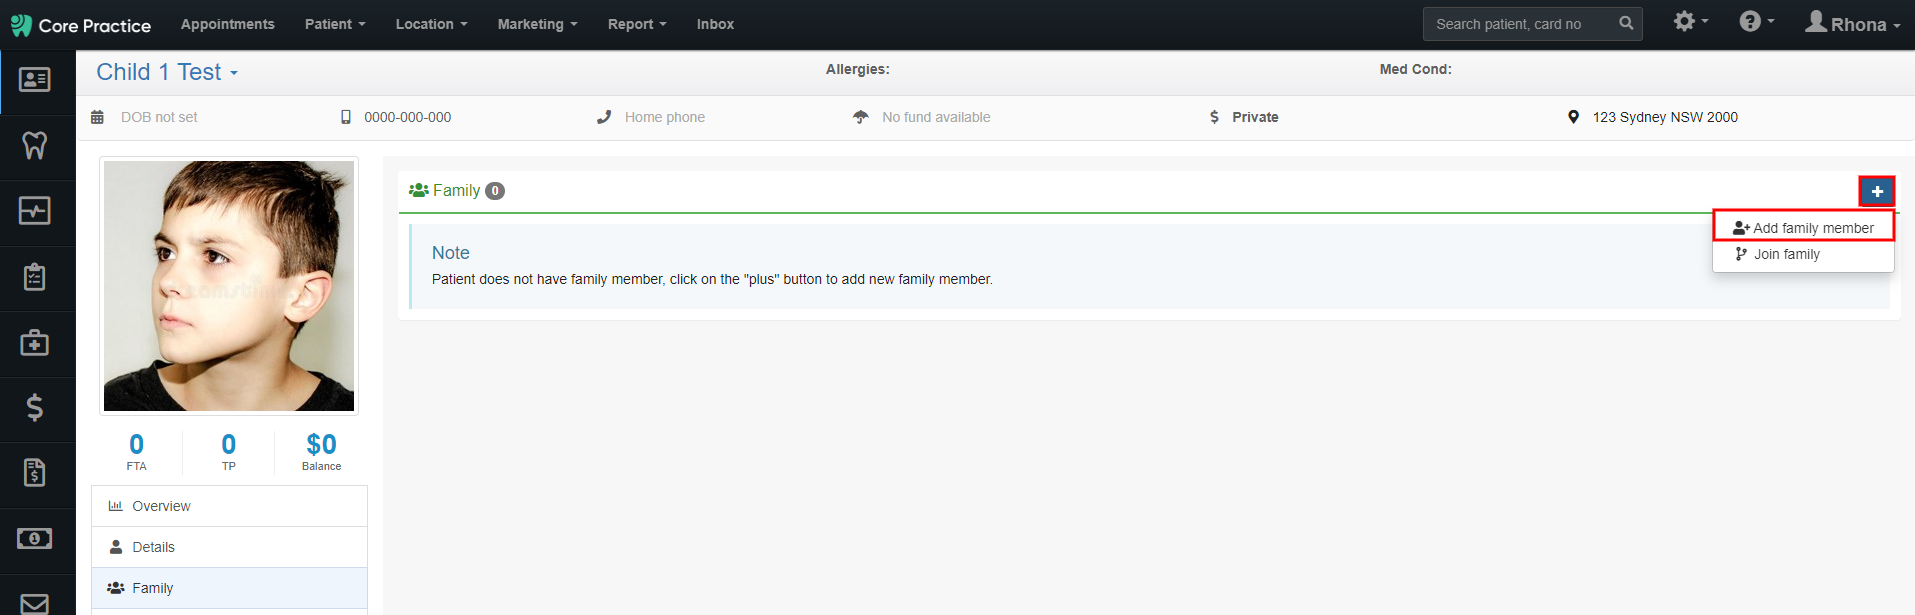
Task: Open the Family tab in sidebar
Action: (229, 588)
